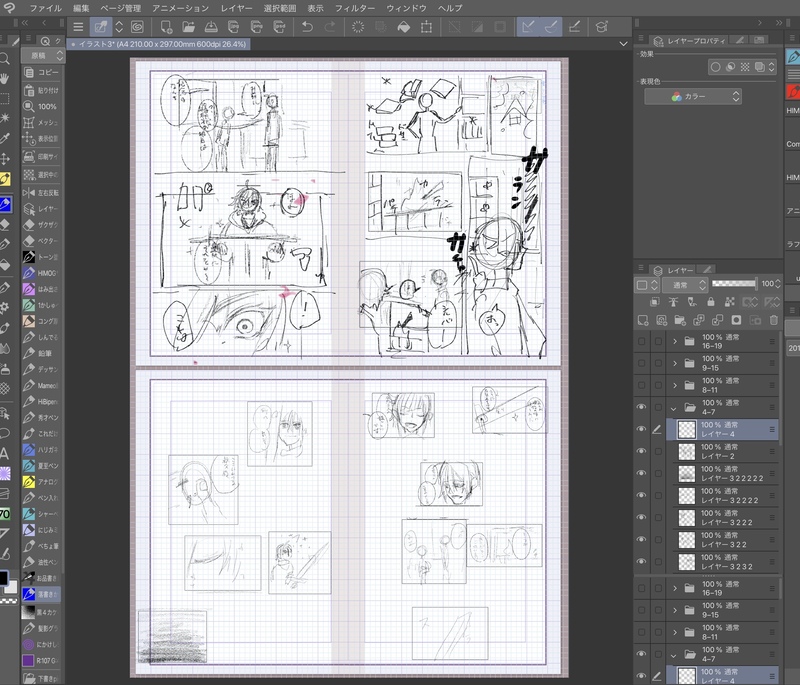800x685 pixels.
Task: Hide layer レイヤー 2 with its eye icon
Action: [641, 451]
